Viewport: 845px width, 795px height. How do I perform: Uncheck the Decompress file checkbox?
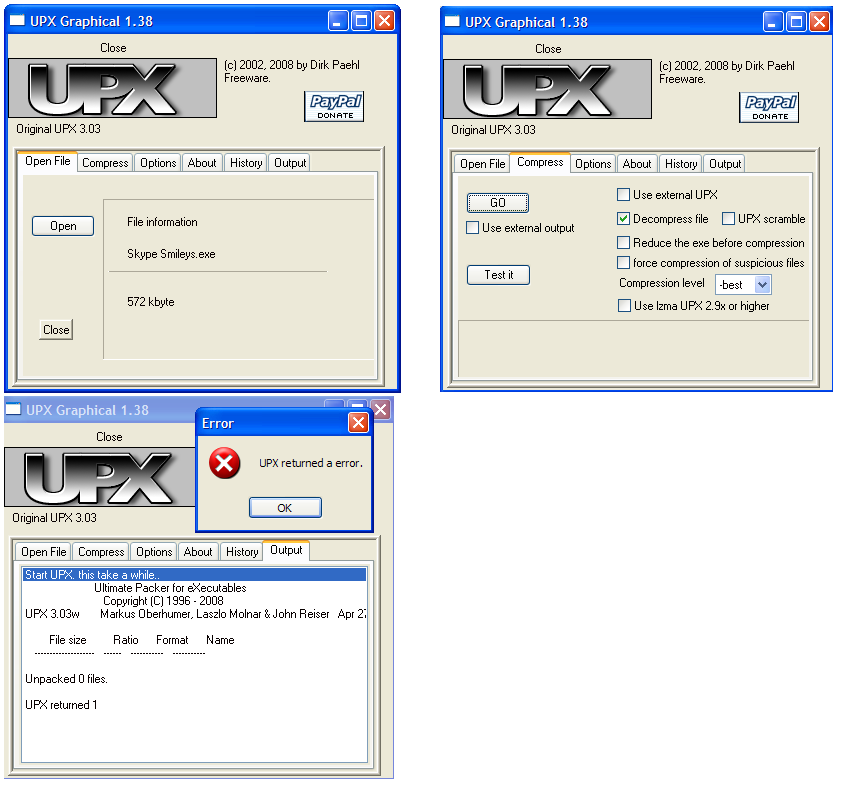coord(624,219)
